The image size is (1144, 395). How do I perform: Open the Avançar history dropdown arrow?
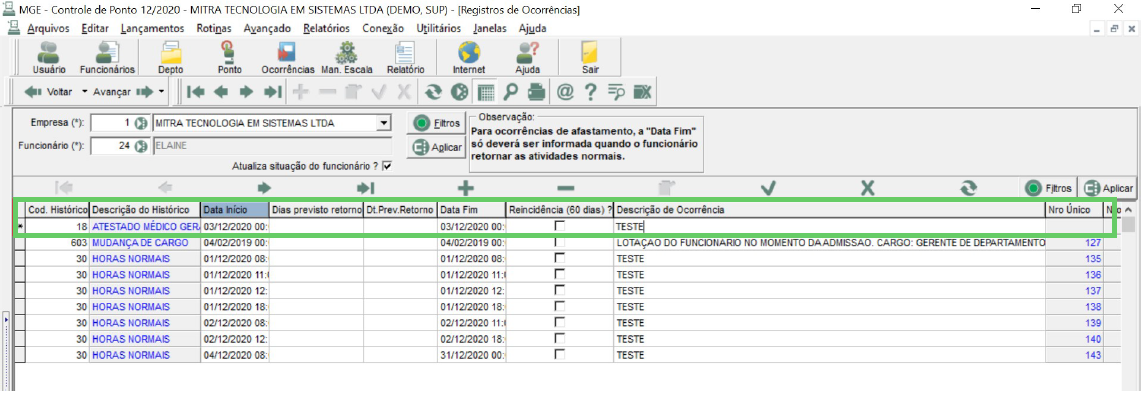point(161,92)
